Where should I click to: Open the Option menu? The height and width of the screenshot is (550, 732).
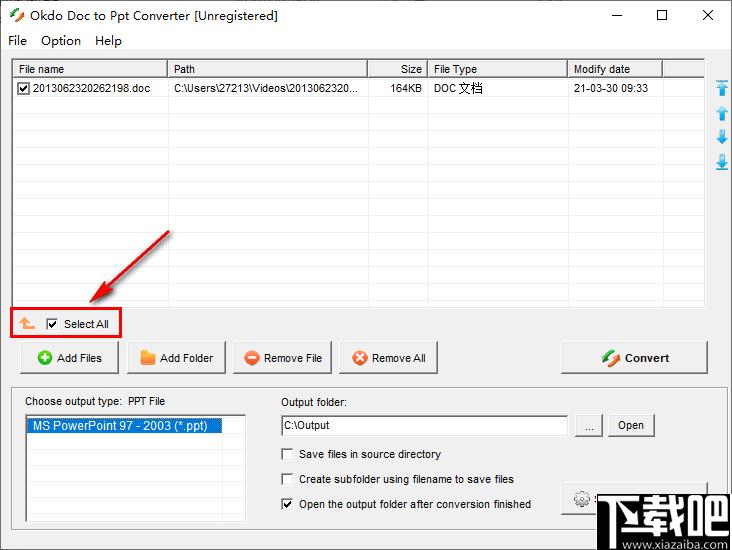pos(61,41)
